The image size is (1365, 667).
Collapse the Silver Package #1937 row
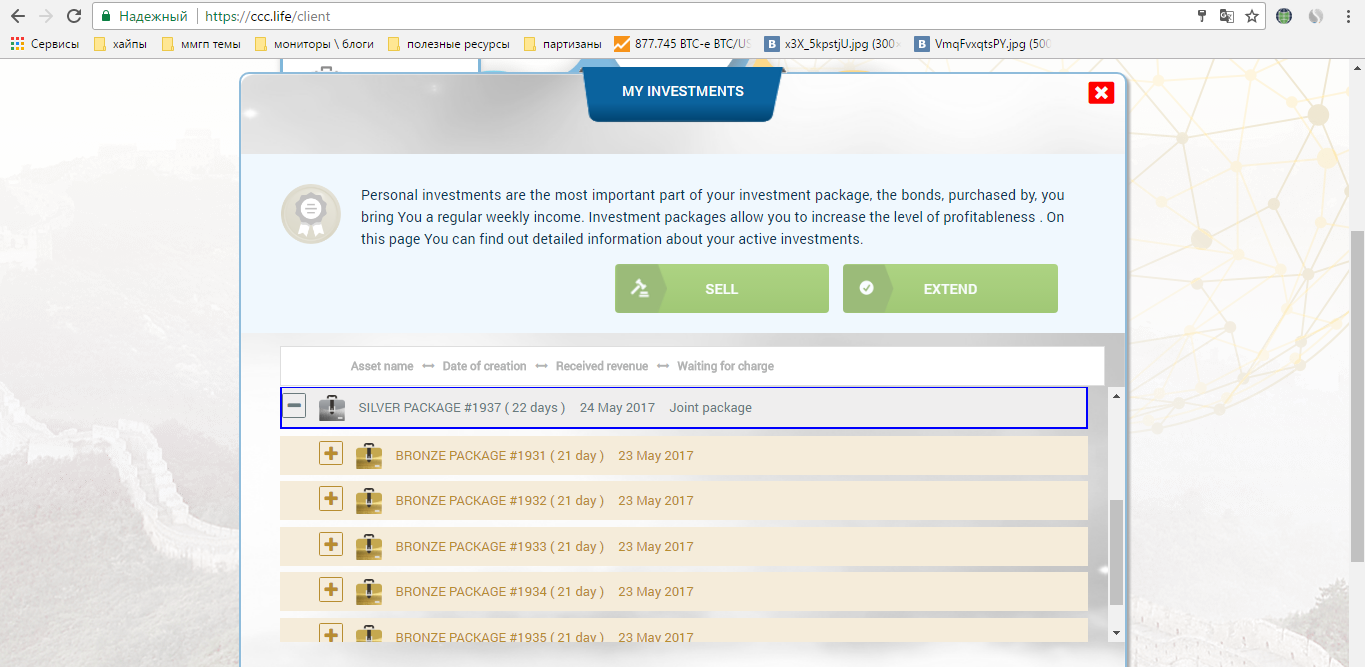pos(295,407)
